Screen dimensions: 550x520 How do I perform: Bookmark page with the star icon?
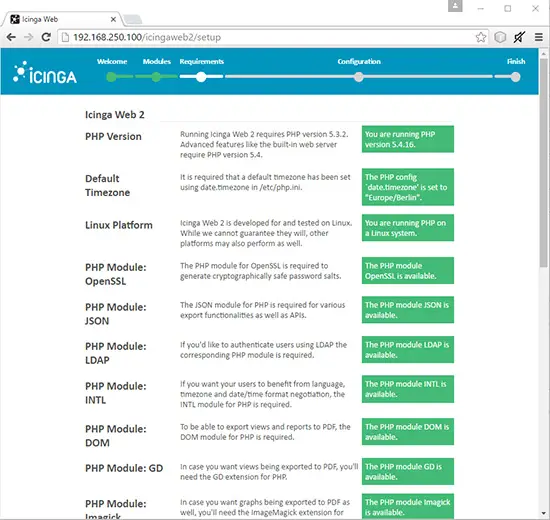point(481,37)
